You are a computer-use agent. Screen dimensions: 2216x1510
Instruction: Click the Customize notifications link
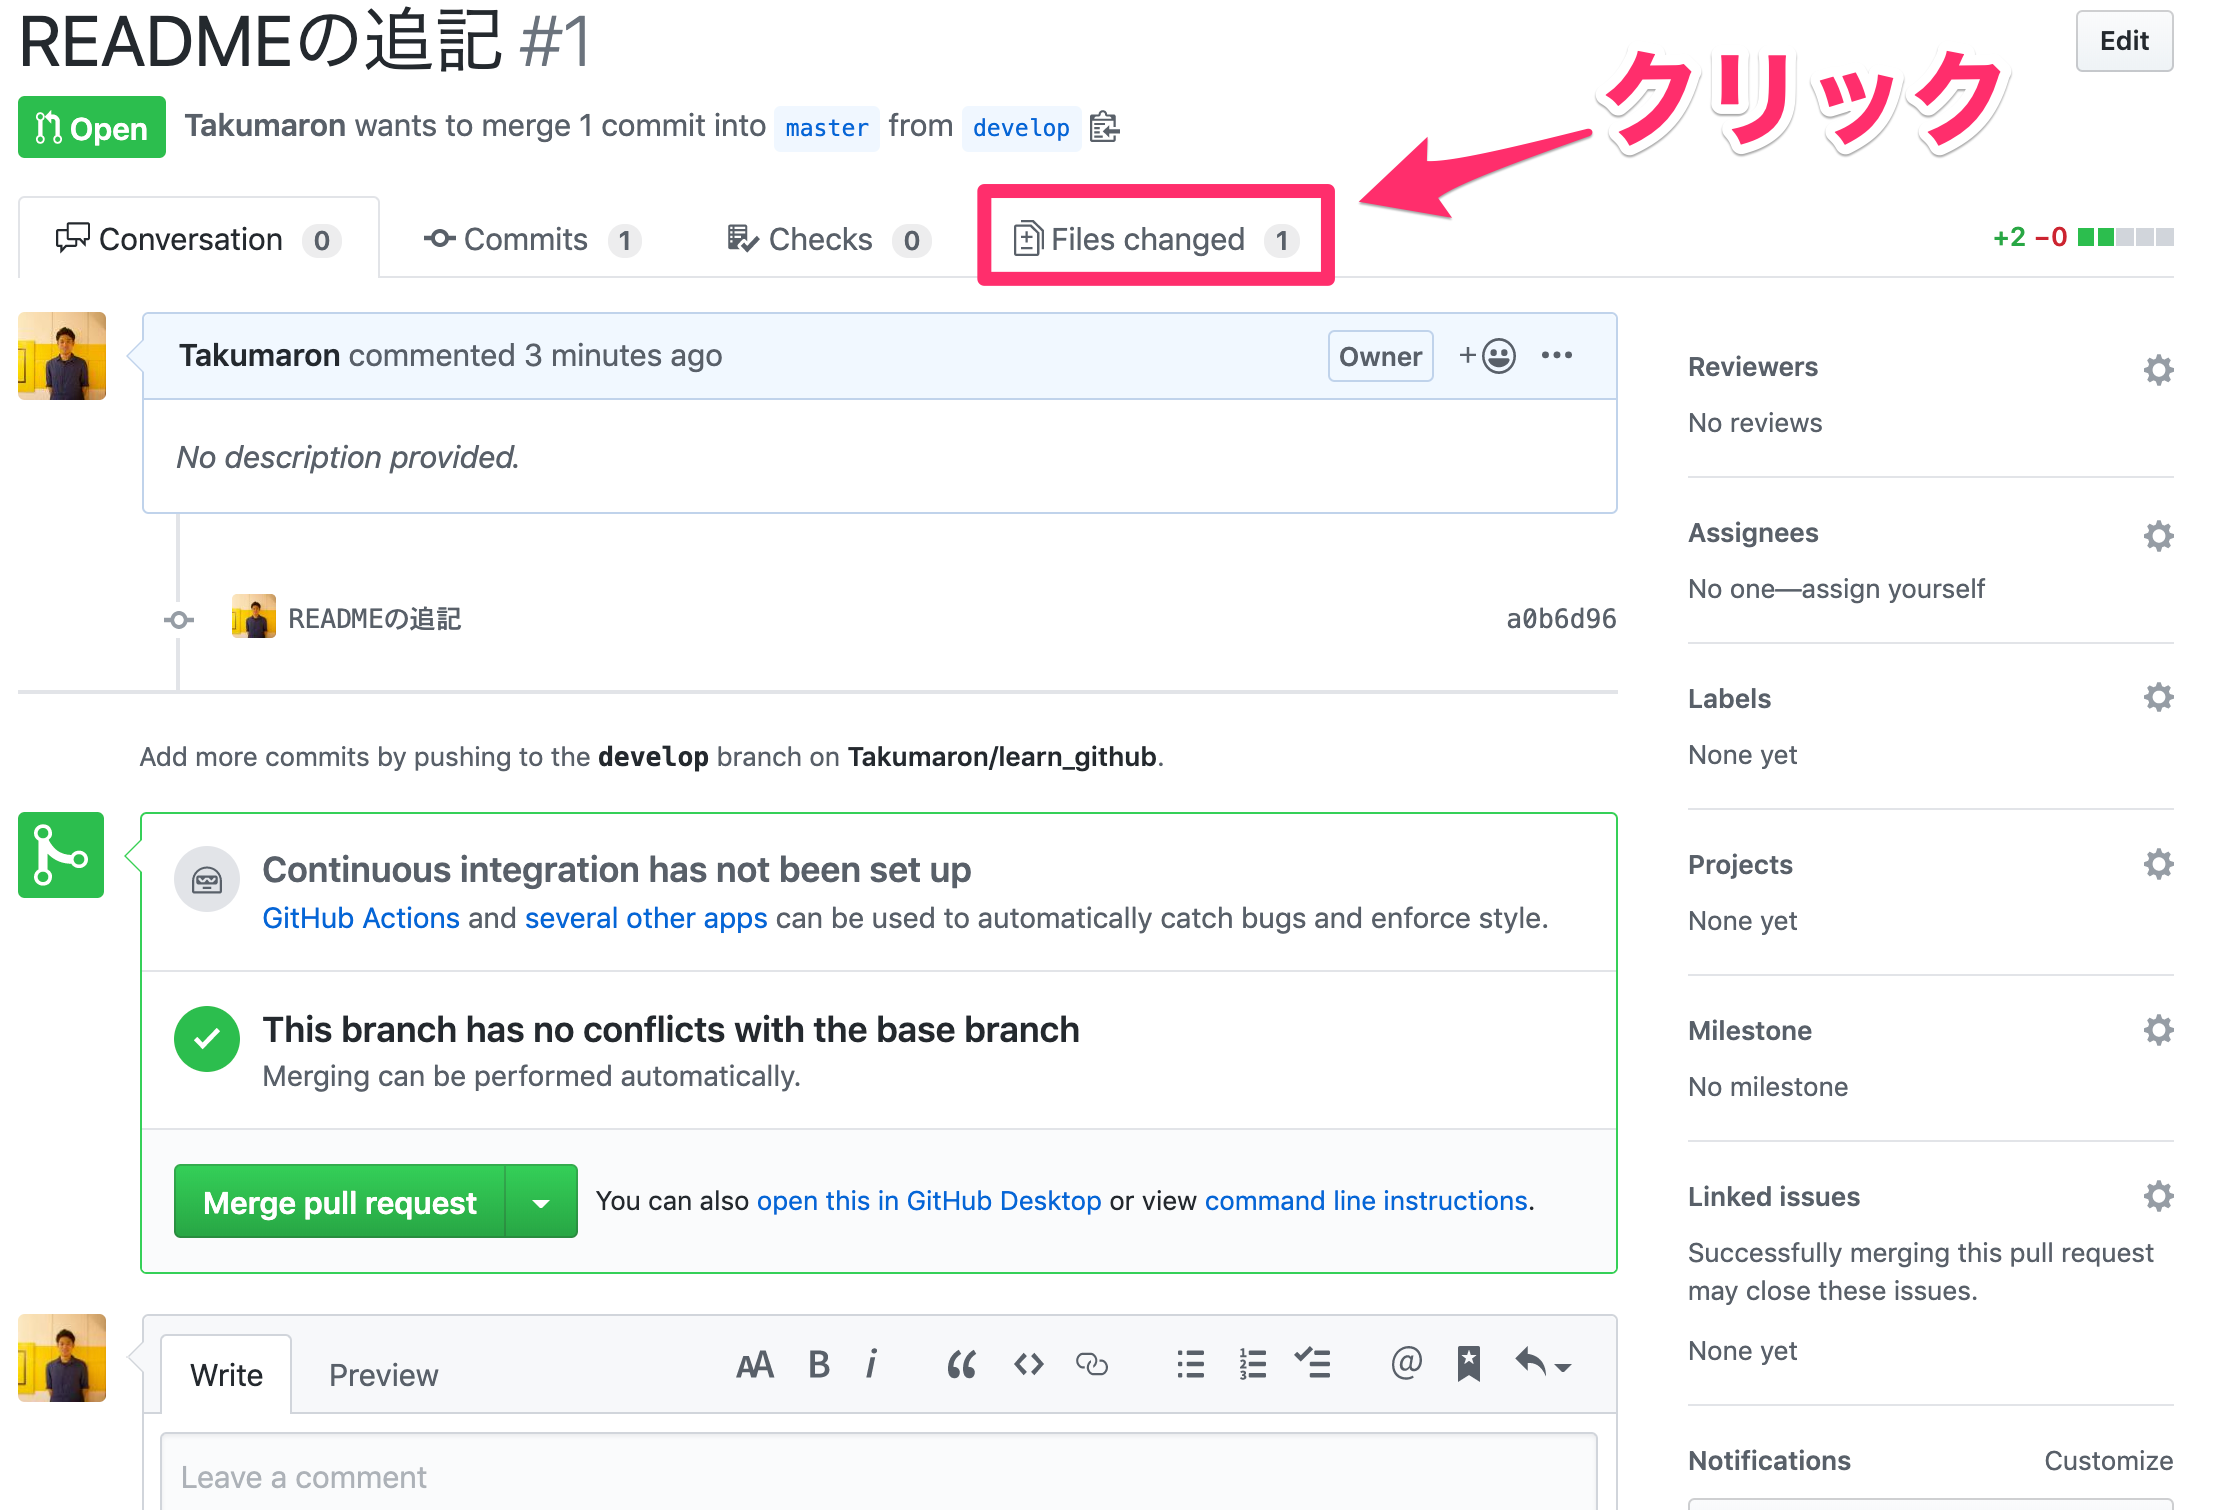tap(2108, 1461)
